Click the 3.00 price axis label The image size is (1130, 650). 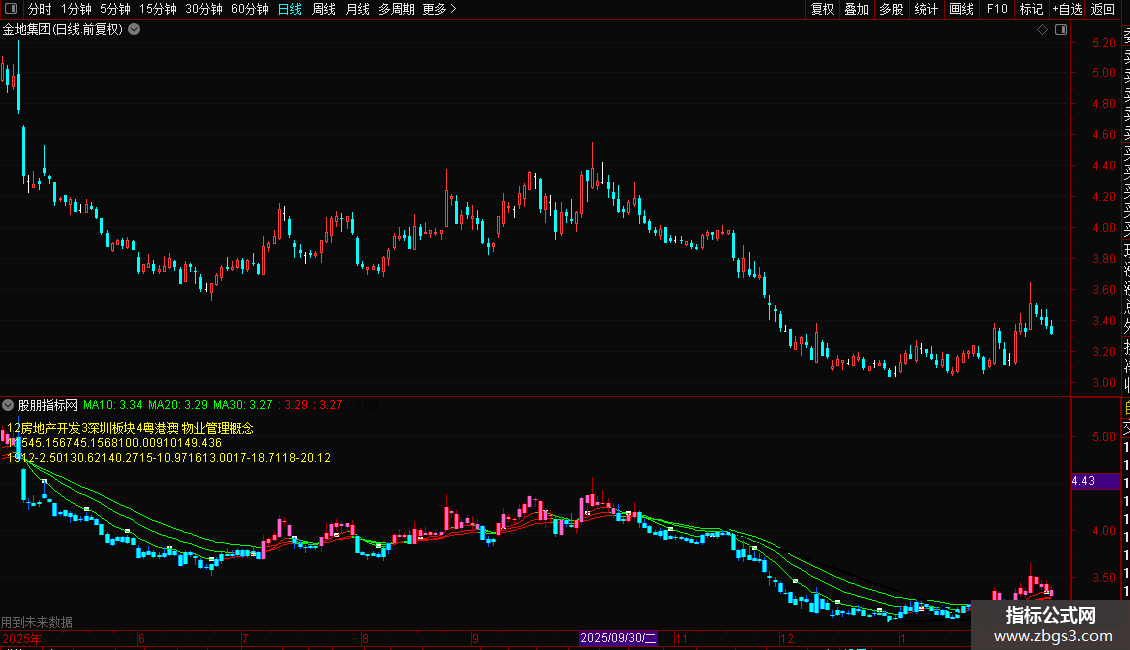1103,383
